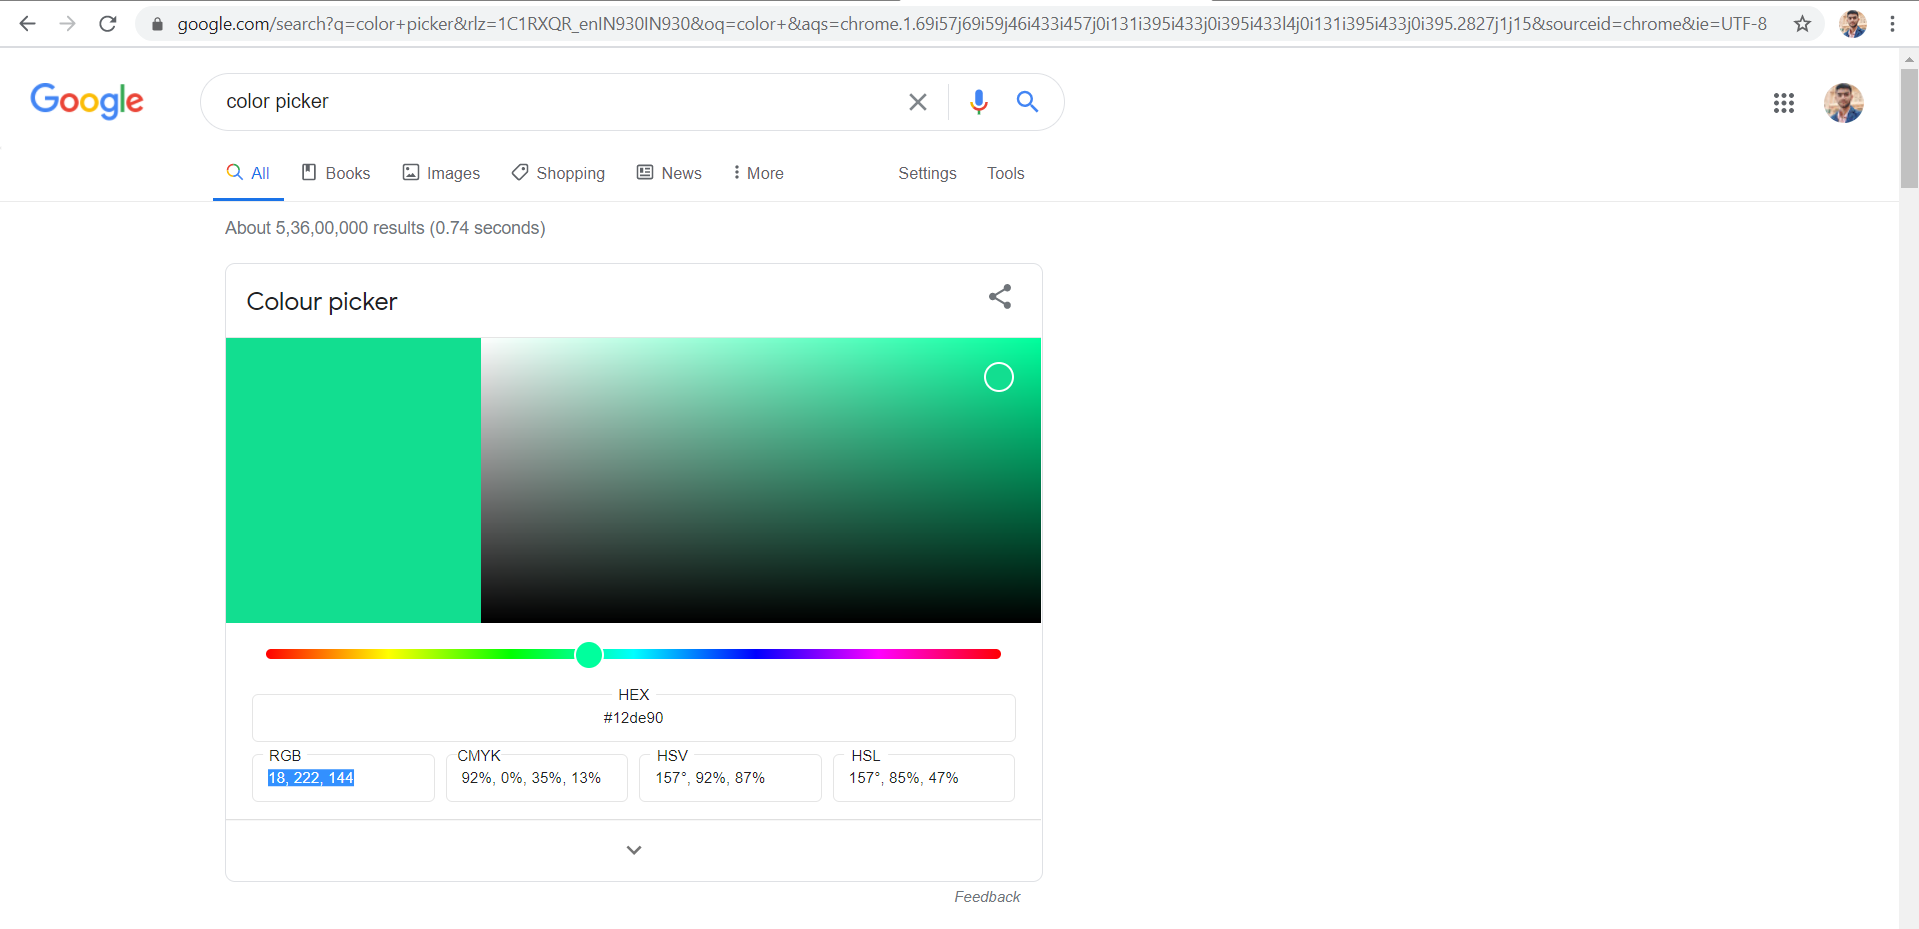Image resolution: width=1919 pixels, height=929 pixels.
Task: Open the Tools search options
Action: (1005, 173)
